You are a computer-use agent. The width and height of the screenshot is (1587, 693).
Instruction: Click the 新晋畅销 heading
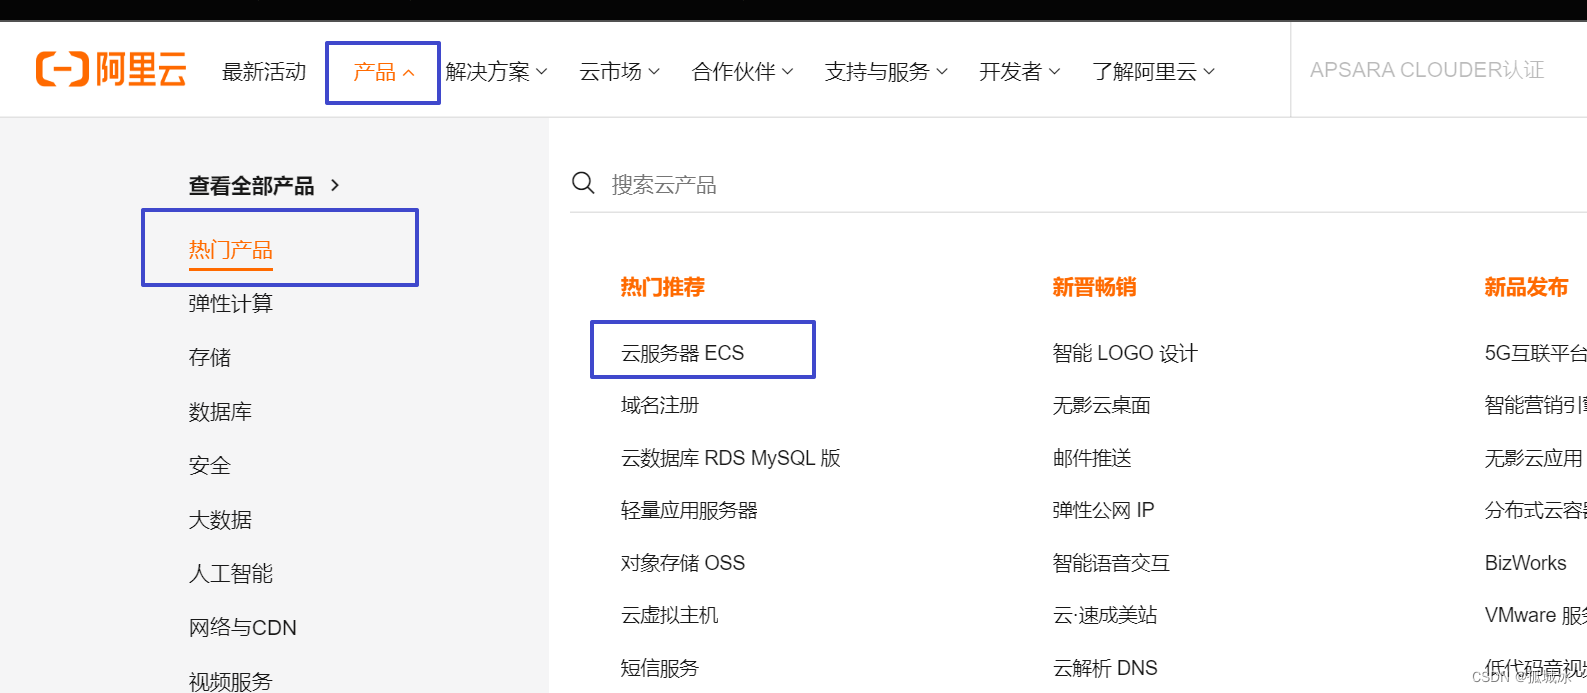tap(1095, 287)
